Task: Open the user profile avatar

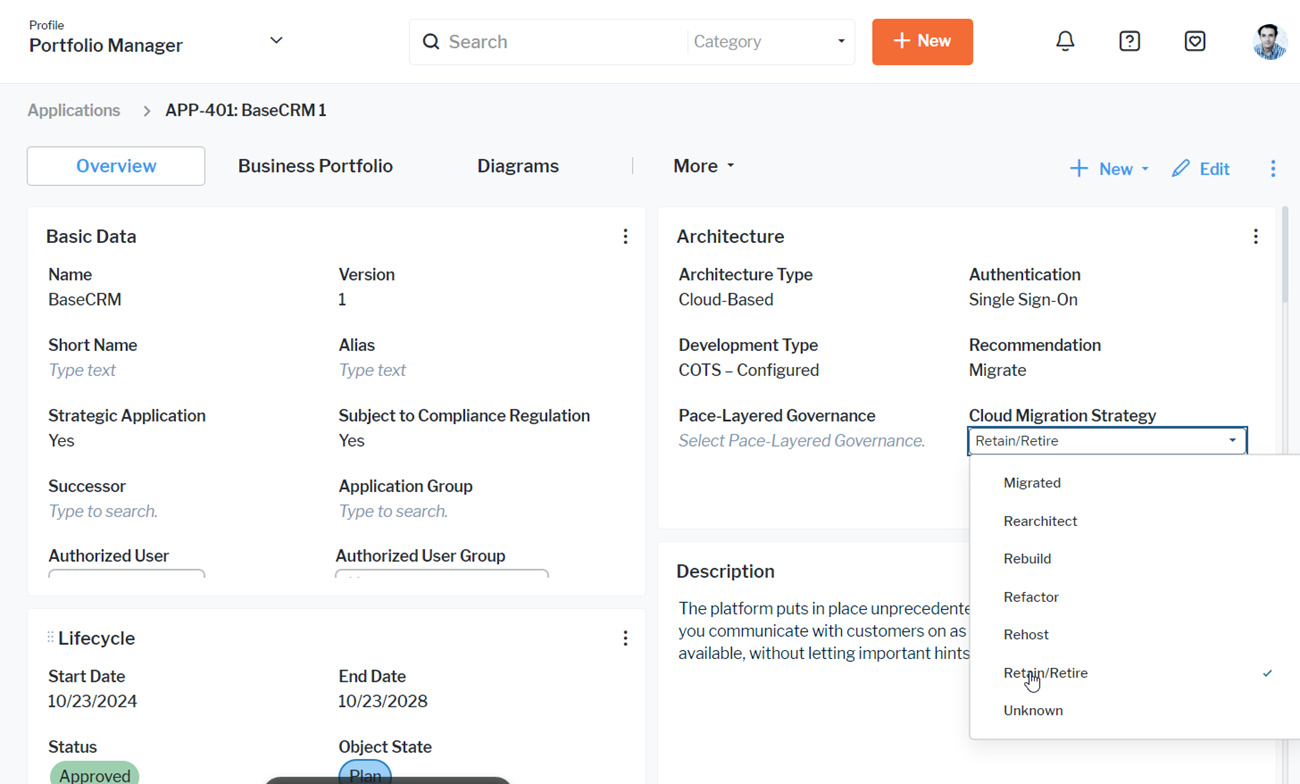Action: tap(1269, 42)
